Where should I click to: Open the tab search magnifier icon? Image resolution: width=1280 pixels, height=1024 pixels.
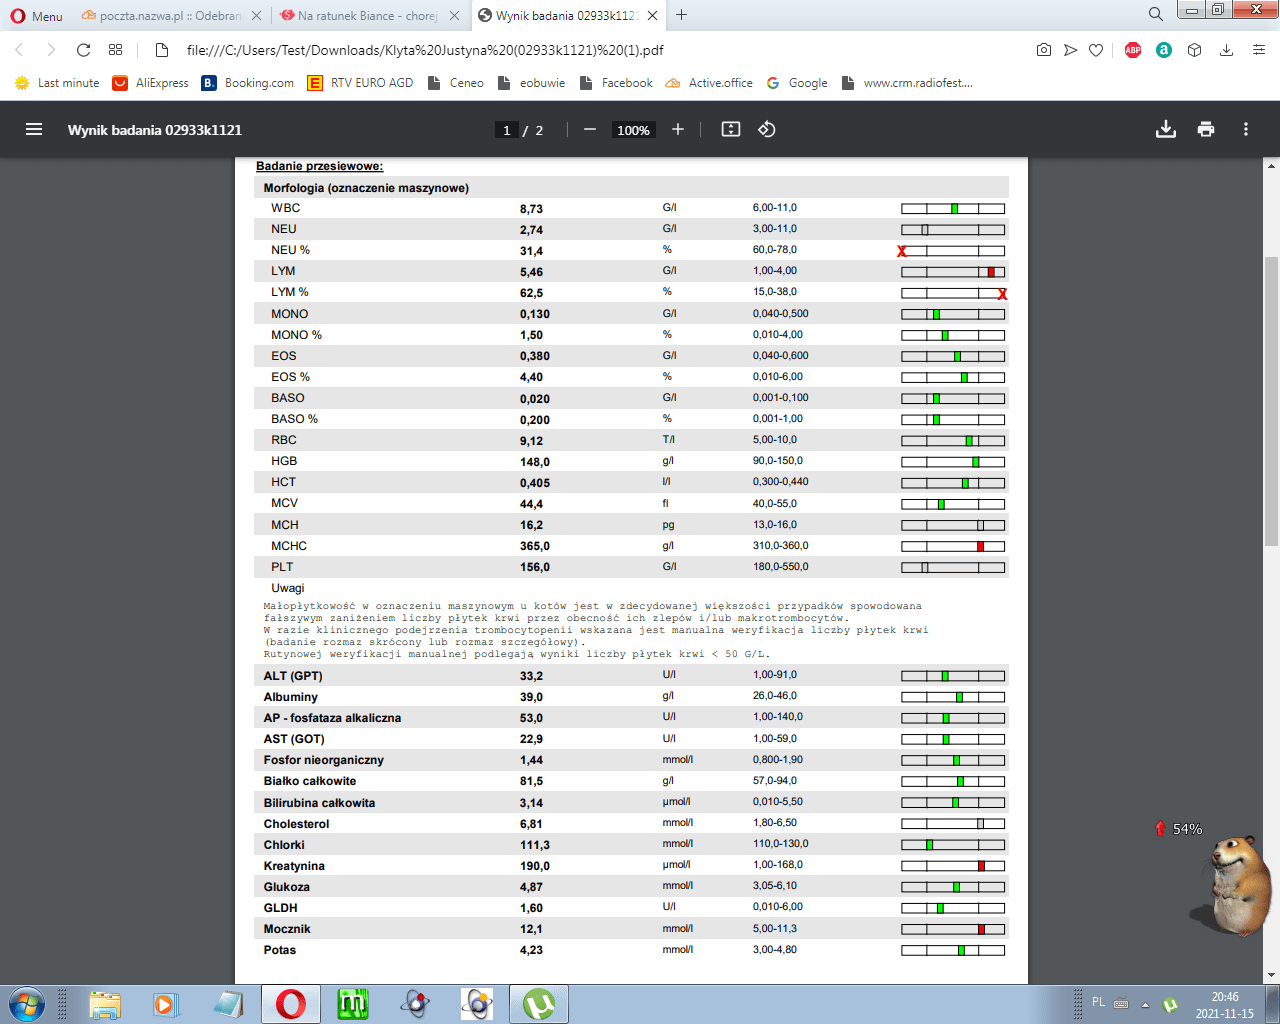[1156, 15]
